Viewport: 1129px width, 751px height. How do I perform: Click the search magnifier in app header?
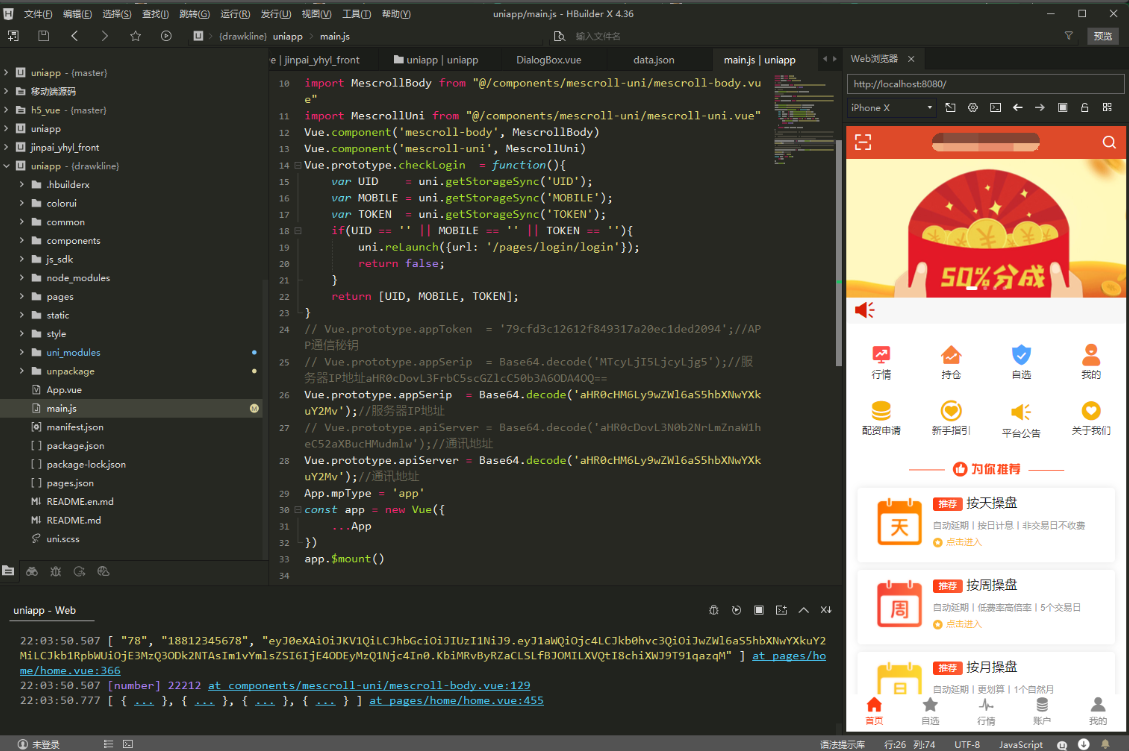(x=1109, y=142)
